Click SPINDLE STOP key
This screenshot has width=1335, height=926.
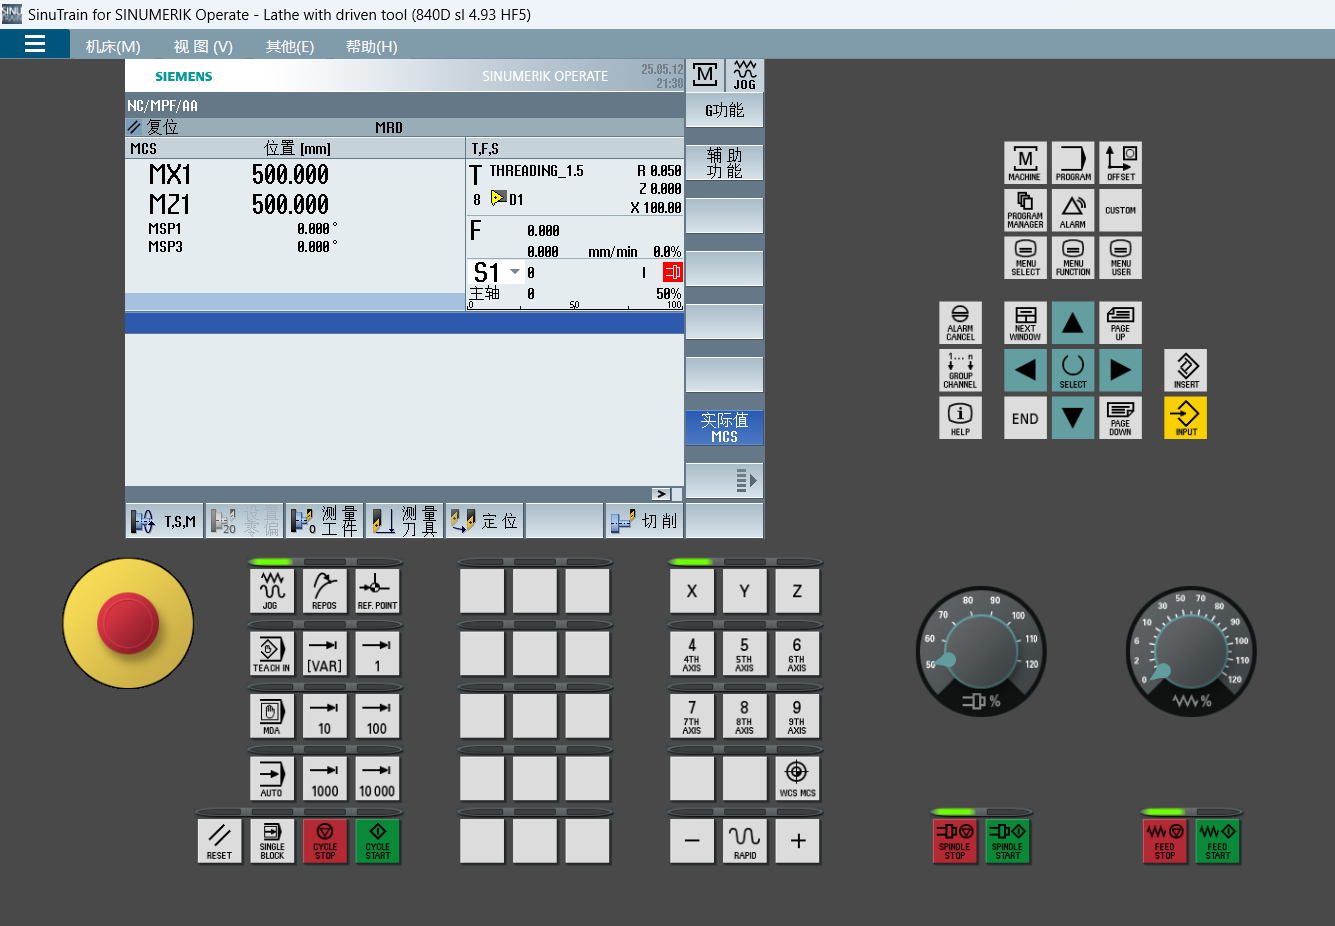pos(954,841)
